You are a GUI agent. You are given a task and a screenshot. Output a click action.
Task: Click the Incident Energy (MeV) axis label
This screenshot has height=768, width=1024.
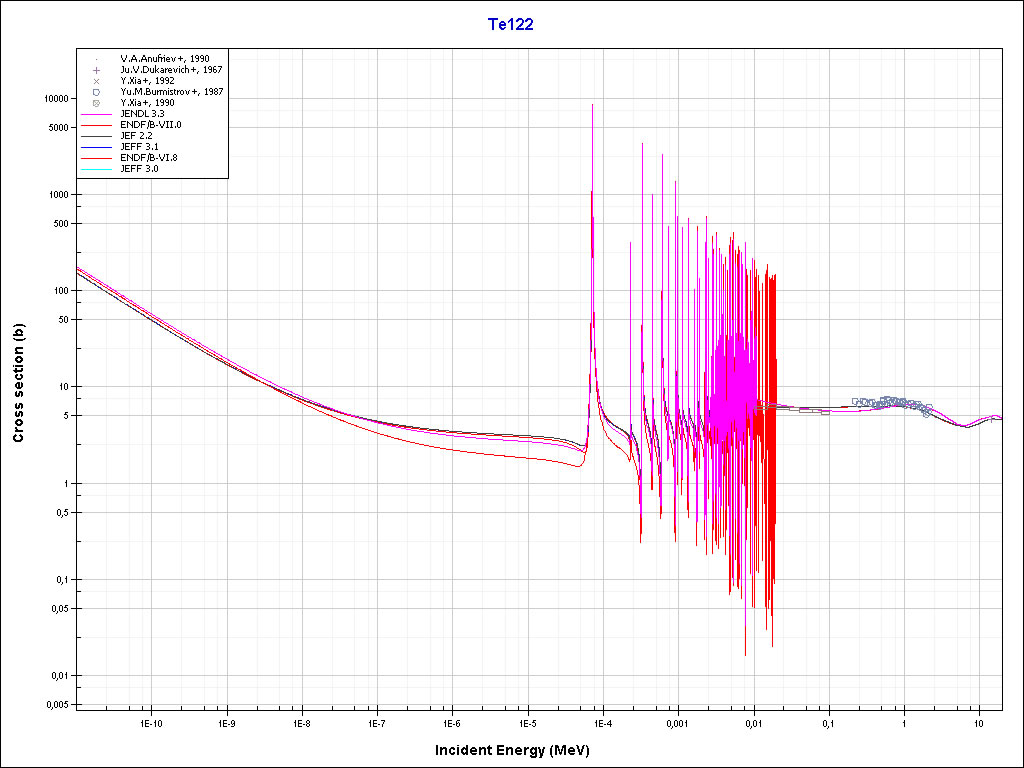(519, 750)
